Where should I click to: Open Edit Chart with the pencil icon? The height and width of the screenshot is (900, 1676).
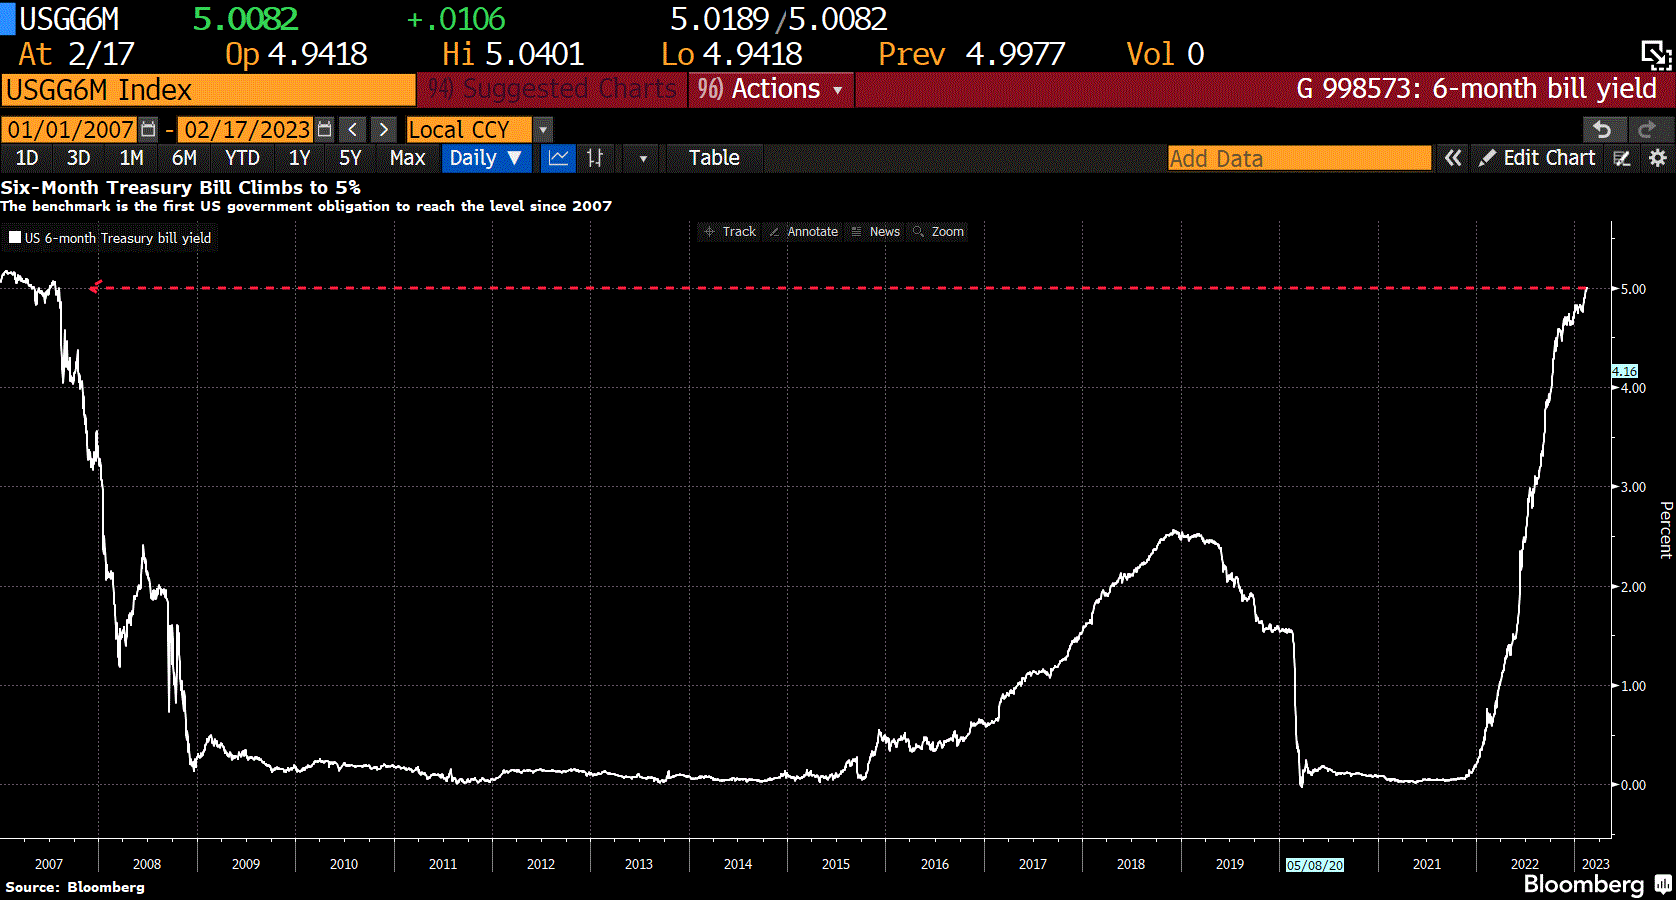click(1490, 158)
